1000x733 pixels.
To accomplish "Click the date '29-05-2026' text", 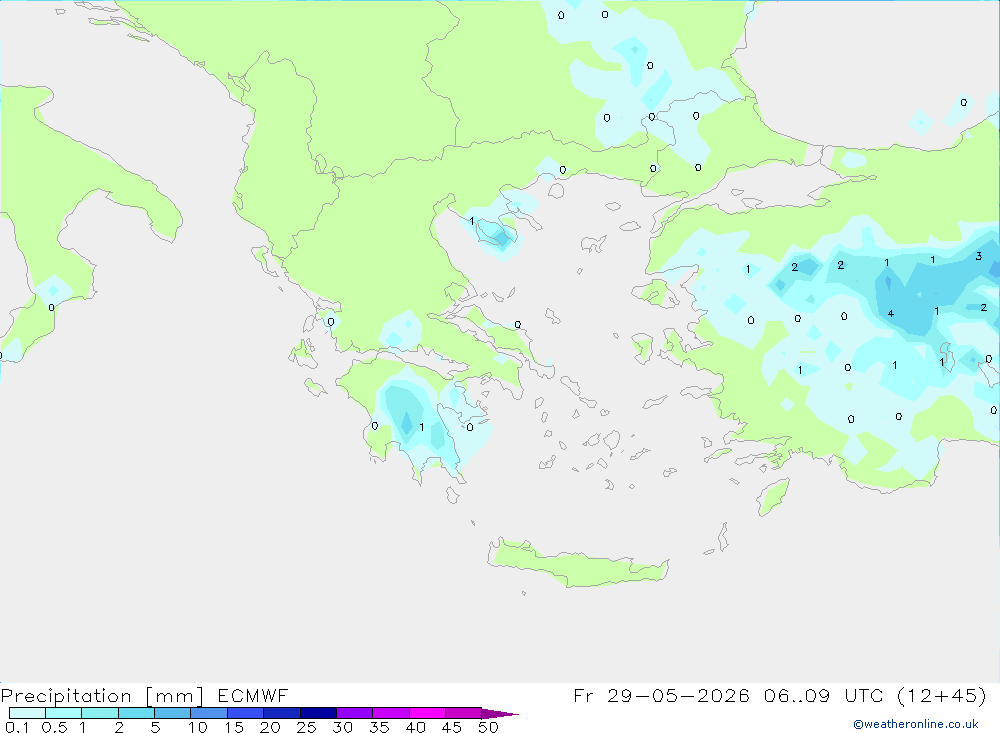I will [678, 695].
